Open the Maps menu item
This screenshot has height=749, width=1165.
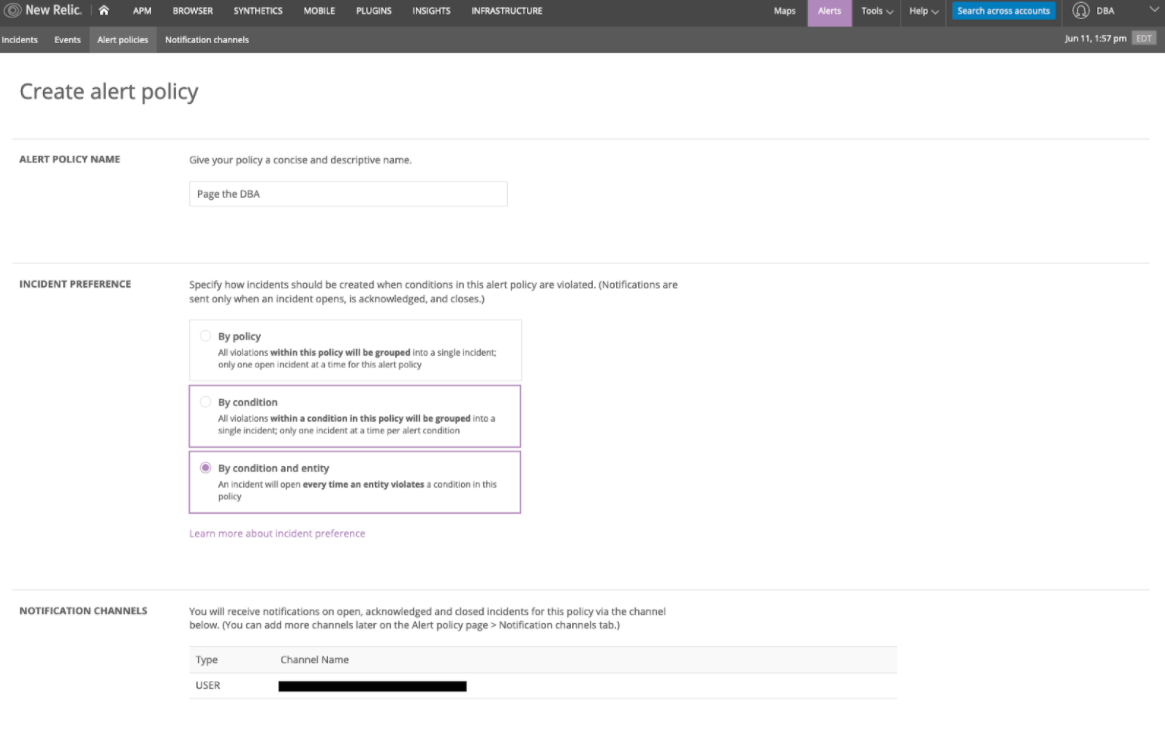(785, 11)
